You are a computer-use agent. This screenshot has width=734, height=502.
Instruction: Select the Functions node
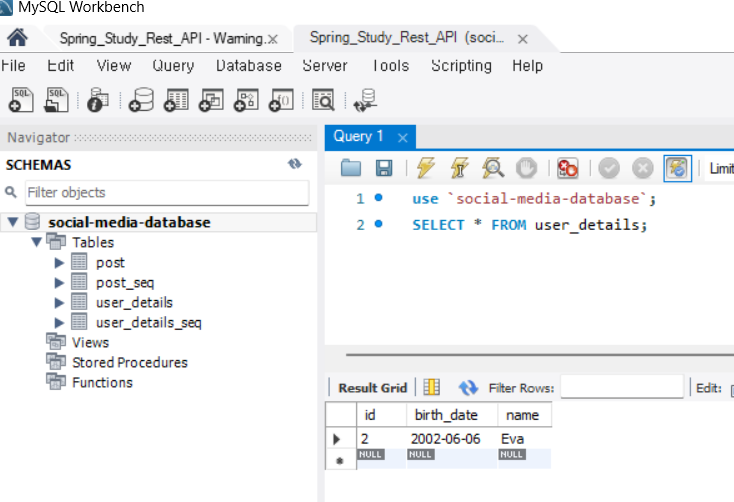click(x=103, y=383)
